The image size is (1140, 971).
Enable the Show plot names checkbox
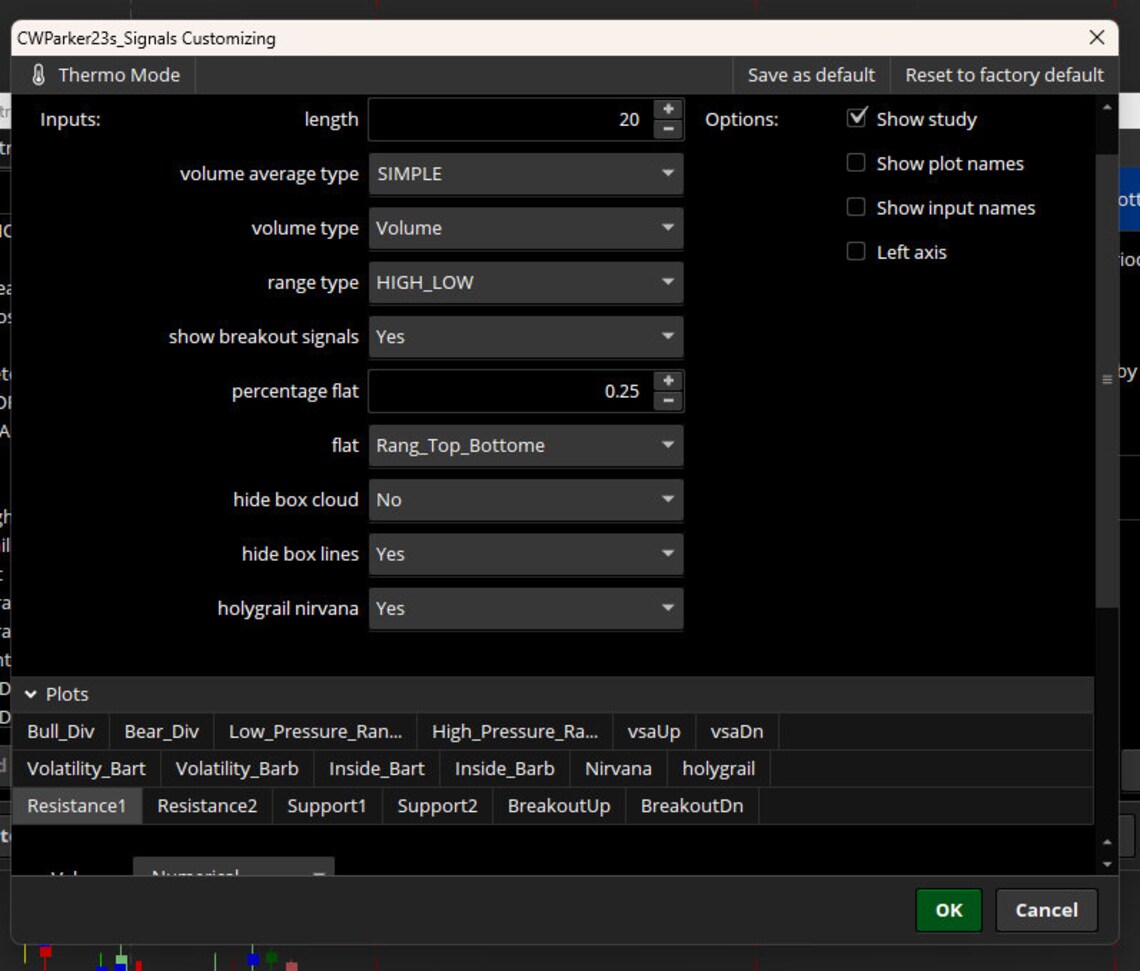[x=856, y=162]
